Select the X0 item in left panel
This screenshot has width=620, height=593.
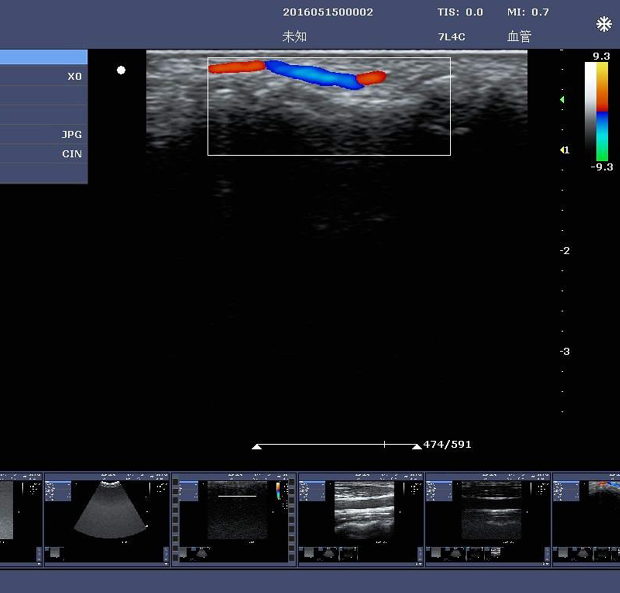(x=43, y=76)
